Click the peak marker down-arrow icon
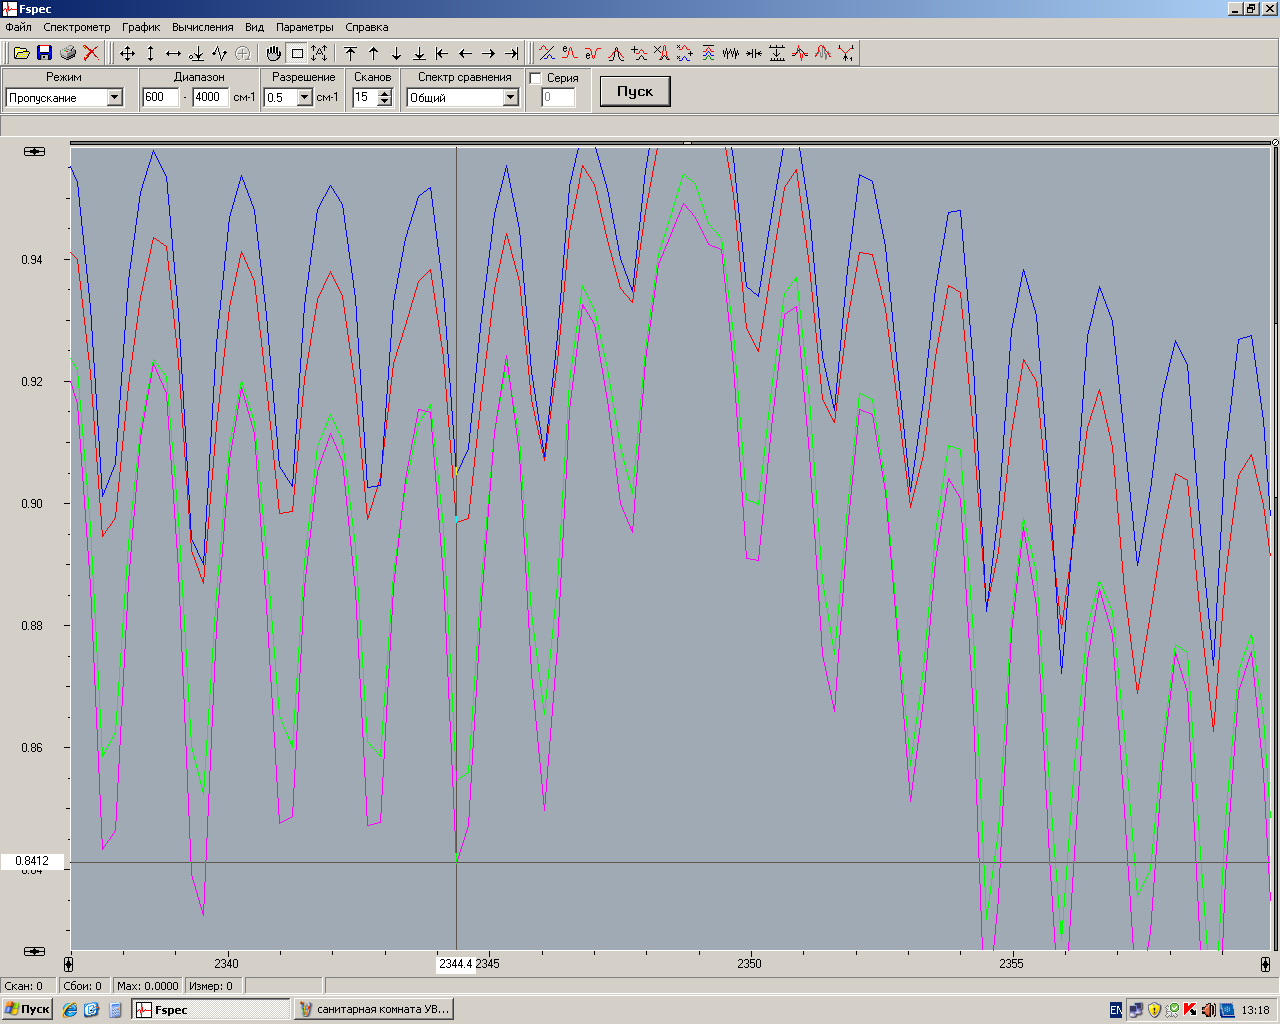The width and height of the screenshot is (1280, 1024). [x=196, y=53]
